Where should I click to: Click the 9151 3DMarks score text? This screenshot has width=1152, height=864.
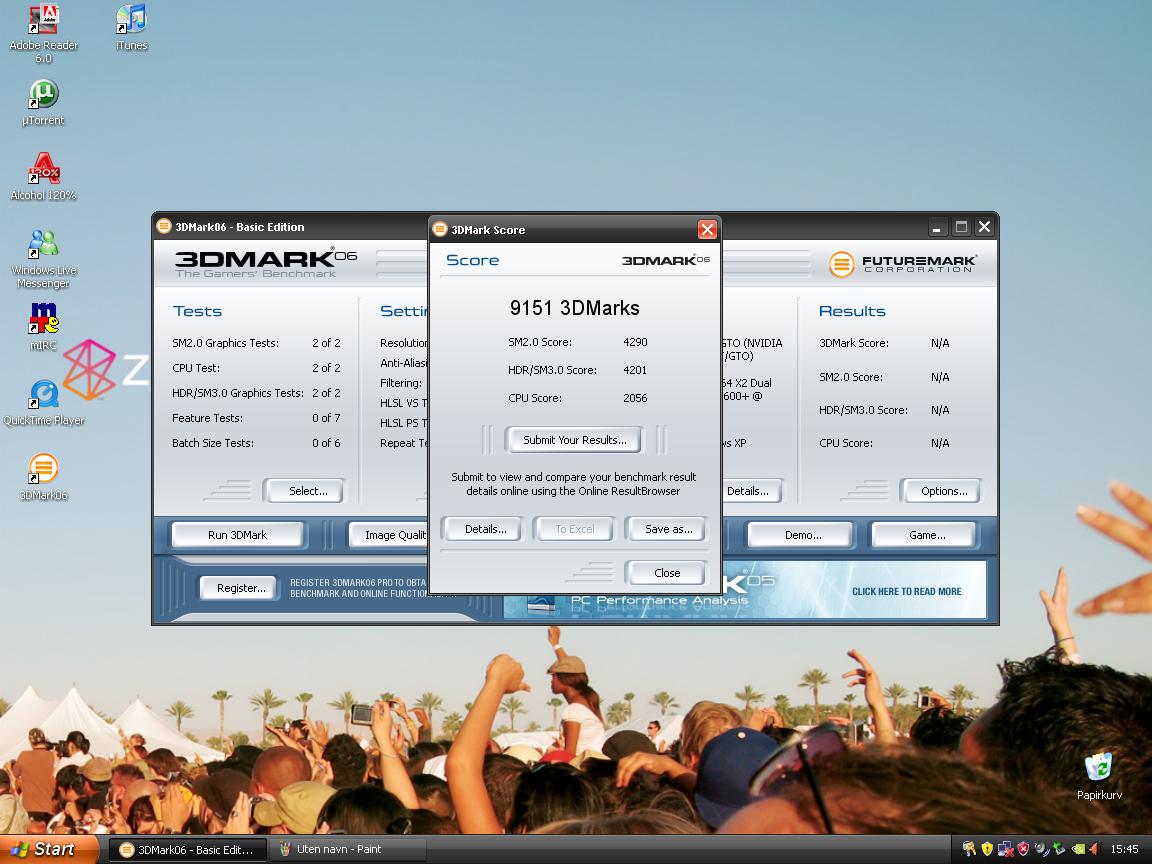pyautogui.click(x=575, y=308)
